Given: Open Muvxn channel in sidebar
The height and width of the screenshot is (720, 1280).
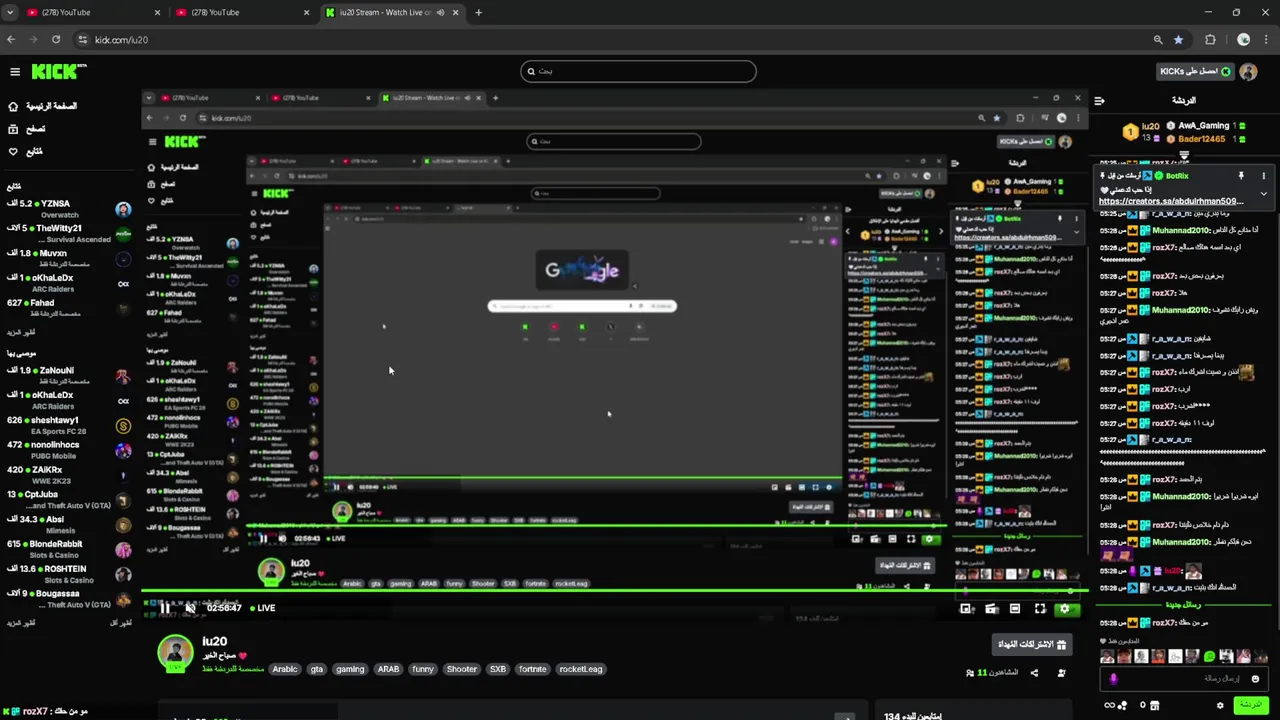Looking at the screenshot, I should pos(69,258).
